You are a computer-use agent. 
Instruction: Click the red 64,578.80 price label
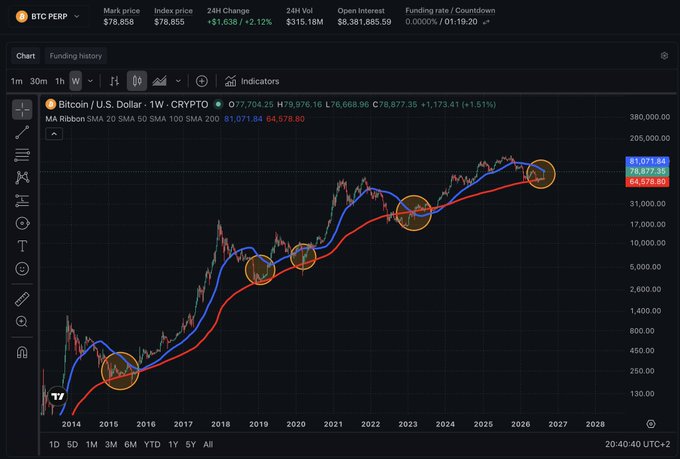pos(647,182)
